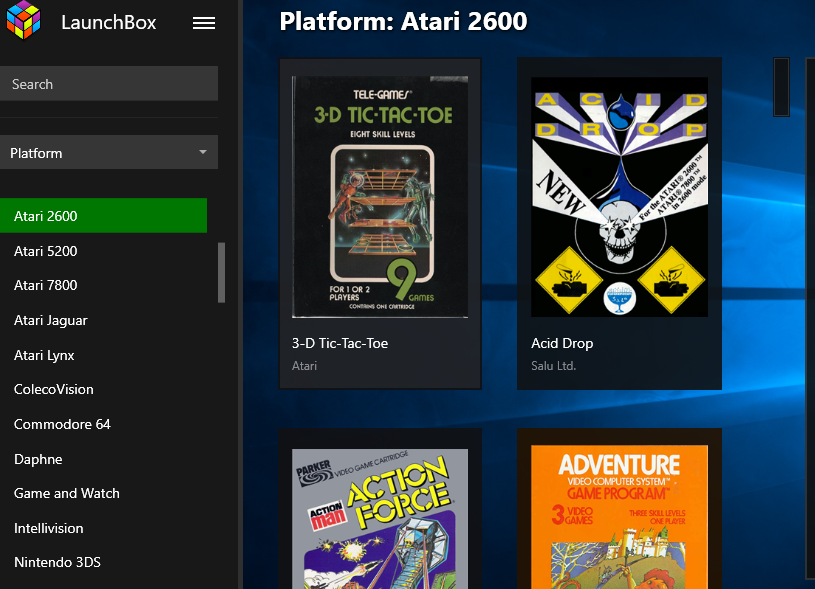Click the Acid Drop title text
Image resolution: width=815 pixels, height=589 pixels.
point(562,343)
